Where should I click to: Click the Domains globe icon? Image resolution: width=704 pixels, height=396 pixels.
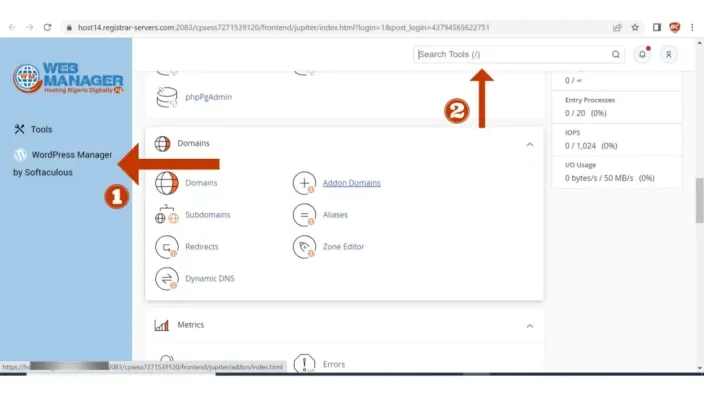click(x=167, y=183)
